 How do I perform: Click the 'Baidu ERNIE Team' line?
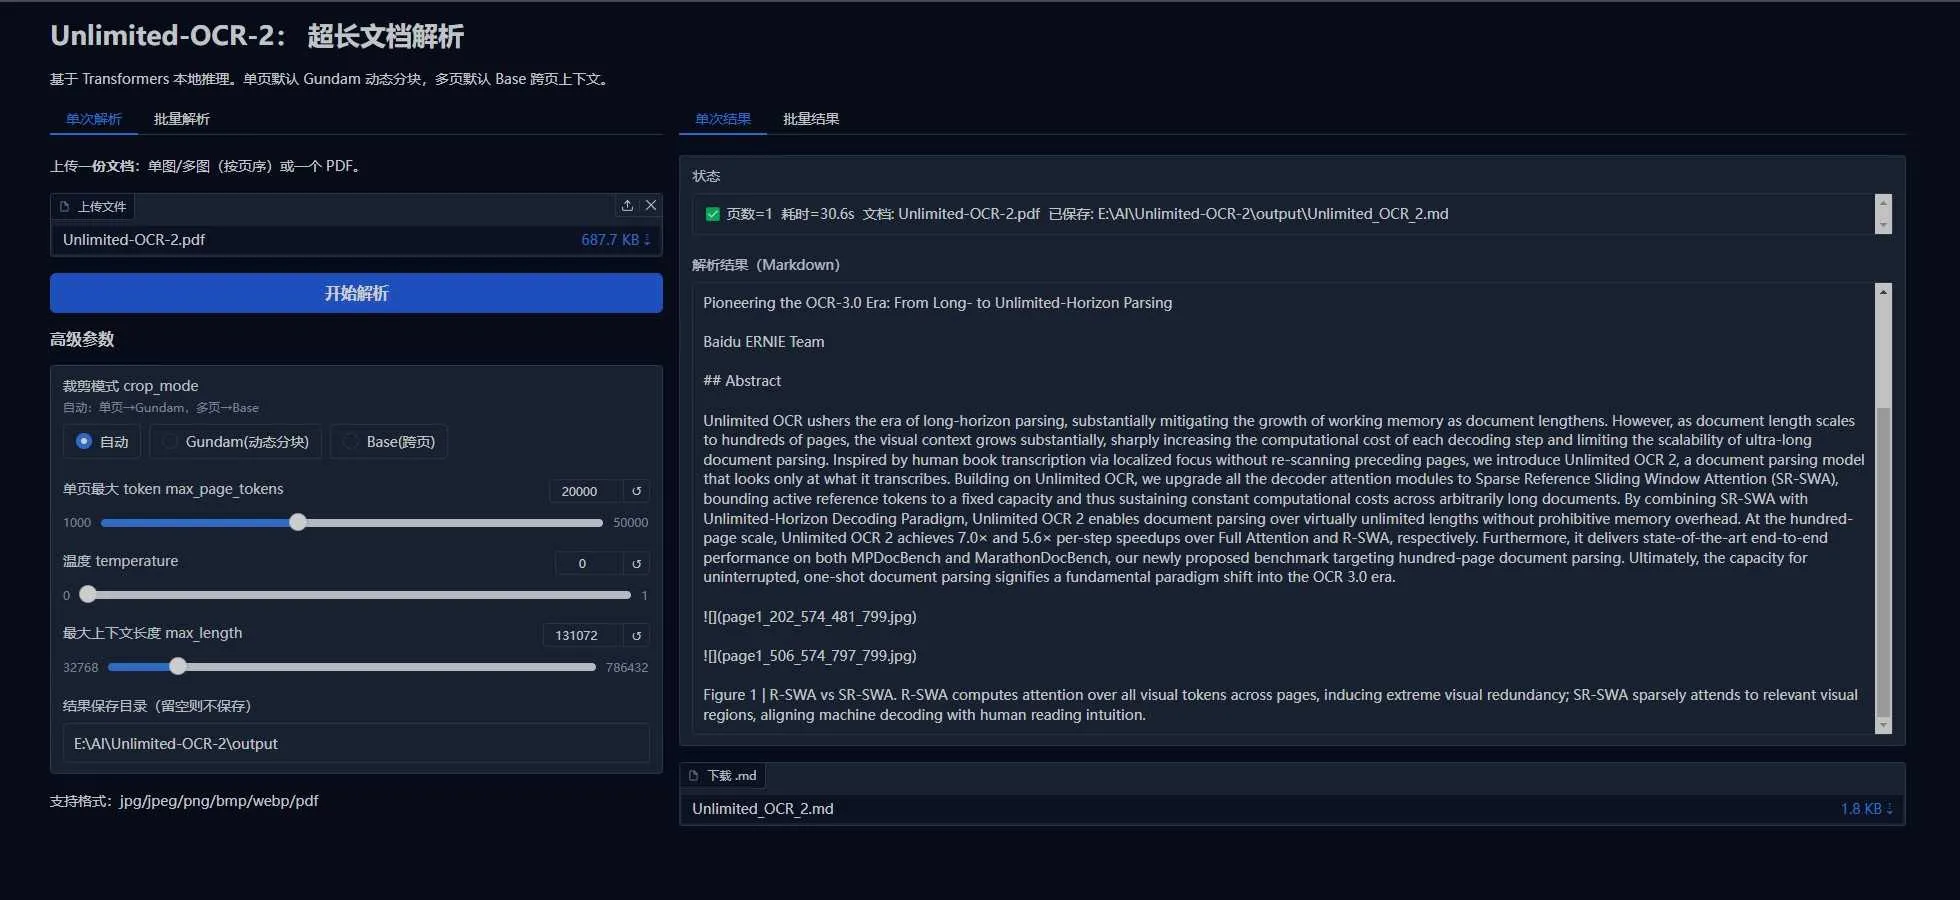point(764,342)
